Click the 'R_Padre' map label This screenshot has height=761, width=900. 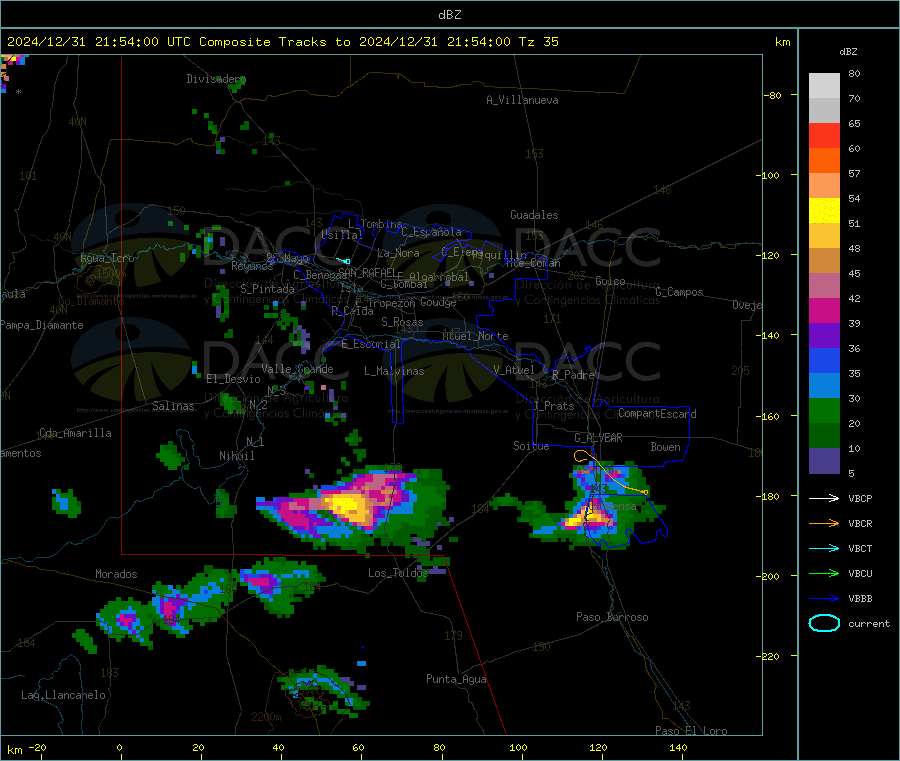click(573, 375)
